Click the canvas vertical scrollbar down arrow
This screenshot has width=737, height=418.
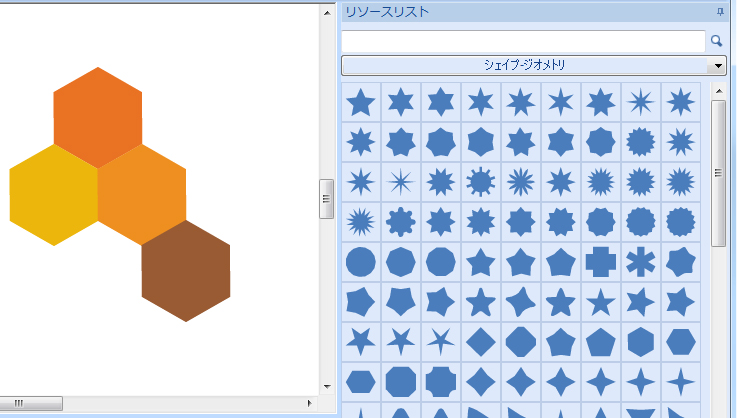tap(327, 386)
